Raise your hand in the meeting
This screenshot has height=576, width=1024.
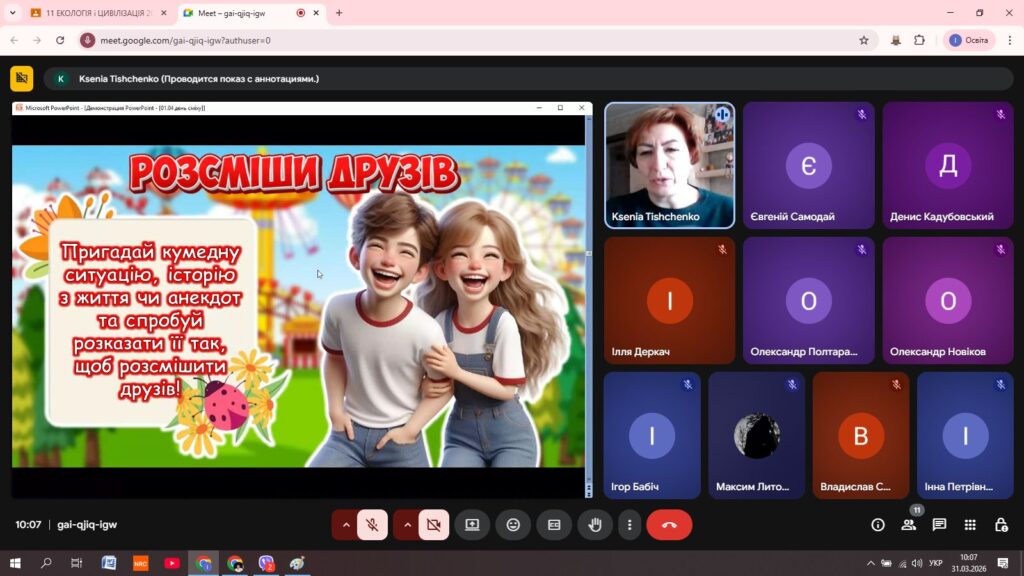click(x=595, y=524)
